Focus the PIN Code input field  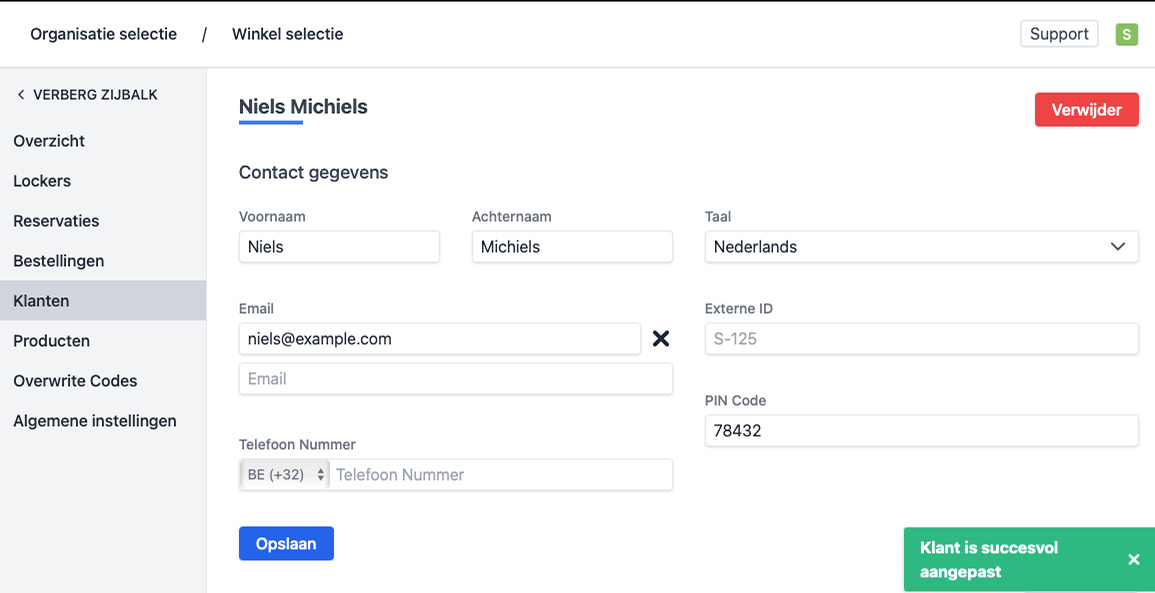(921, 431)
